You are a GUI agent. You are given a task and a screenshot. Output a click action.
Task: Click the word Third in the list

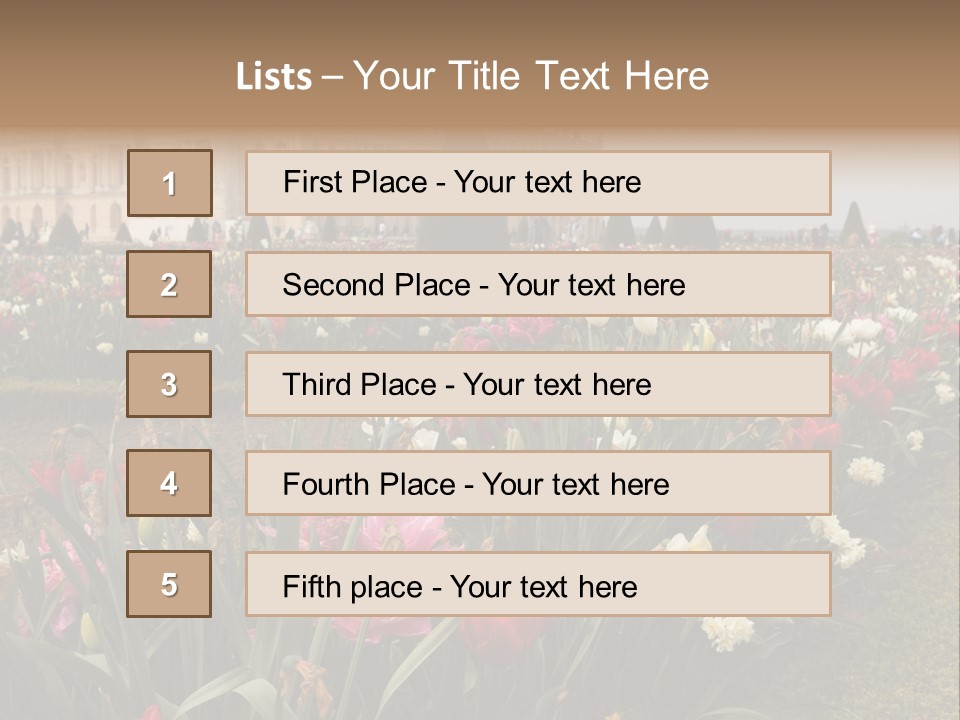(x=317, y=385)
